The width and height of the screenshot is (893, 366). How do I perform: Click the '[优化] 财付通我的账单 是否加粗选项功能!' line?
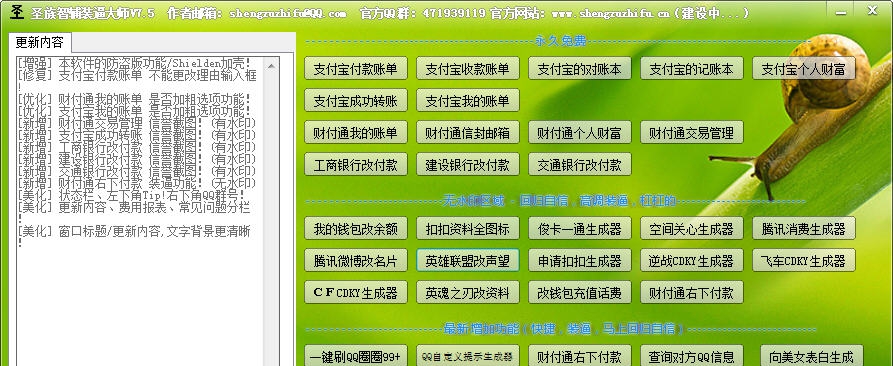134,99
